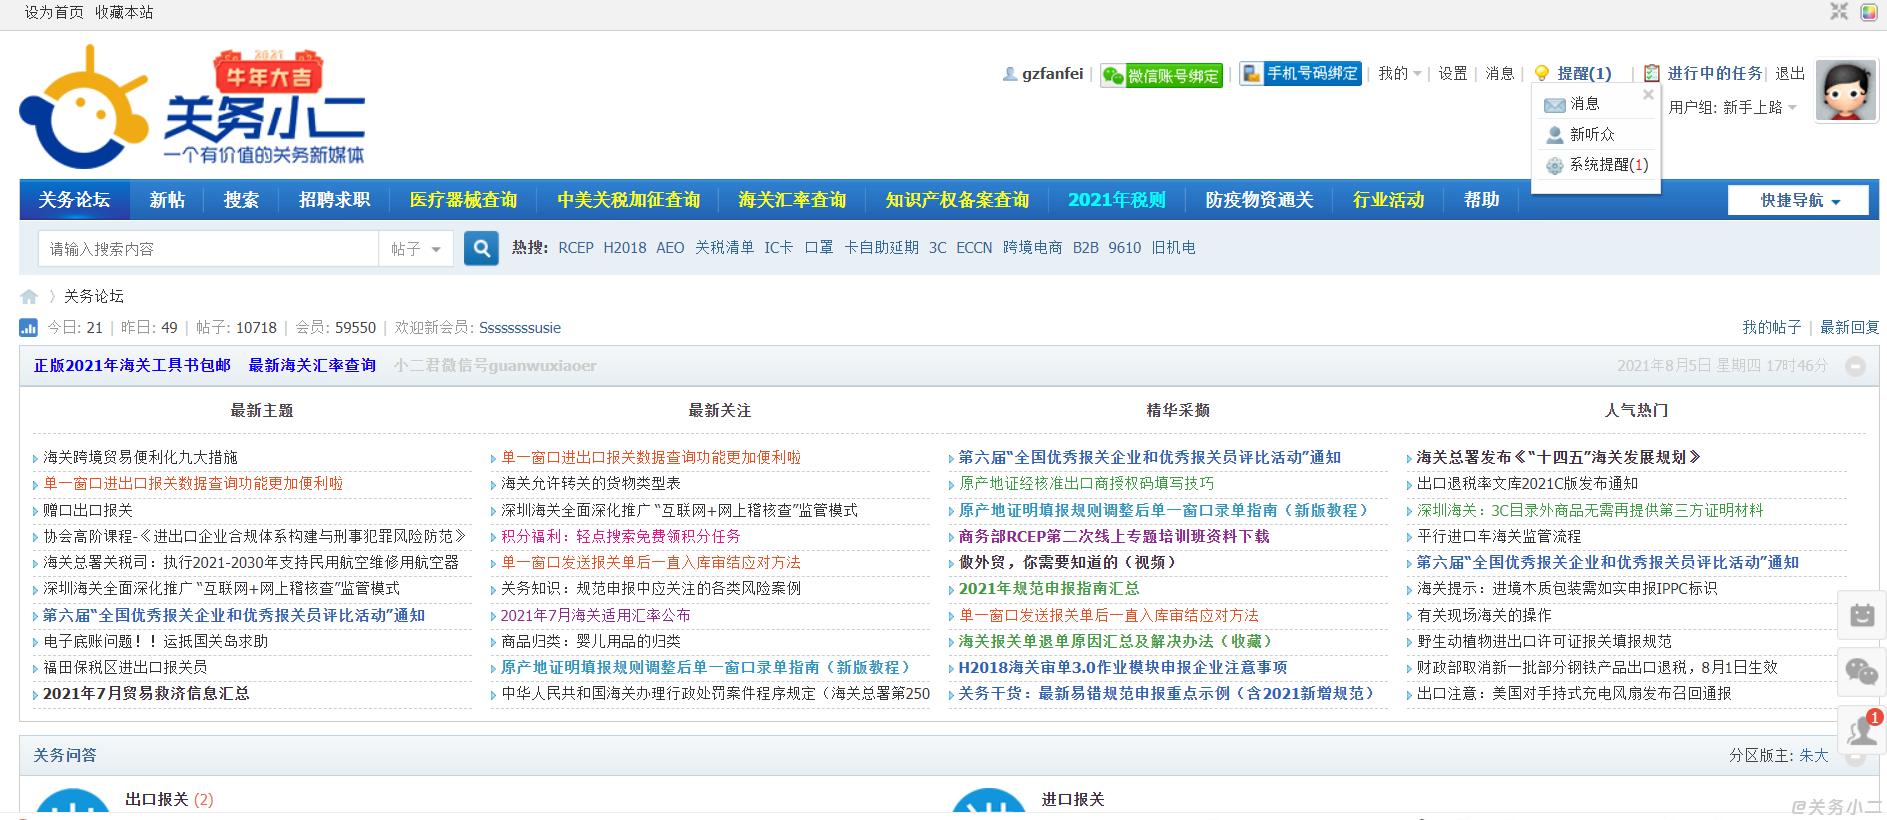This screenshot has height=820, width=1887.
Task: Click the blue search magnifier button
Action: [x=481, y=248]
